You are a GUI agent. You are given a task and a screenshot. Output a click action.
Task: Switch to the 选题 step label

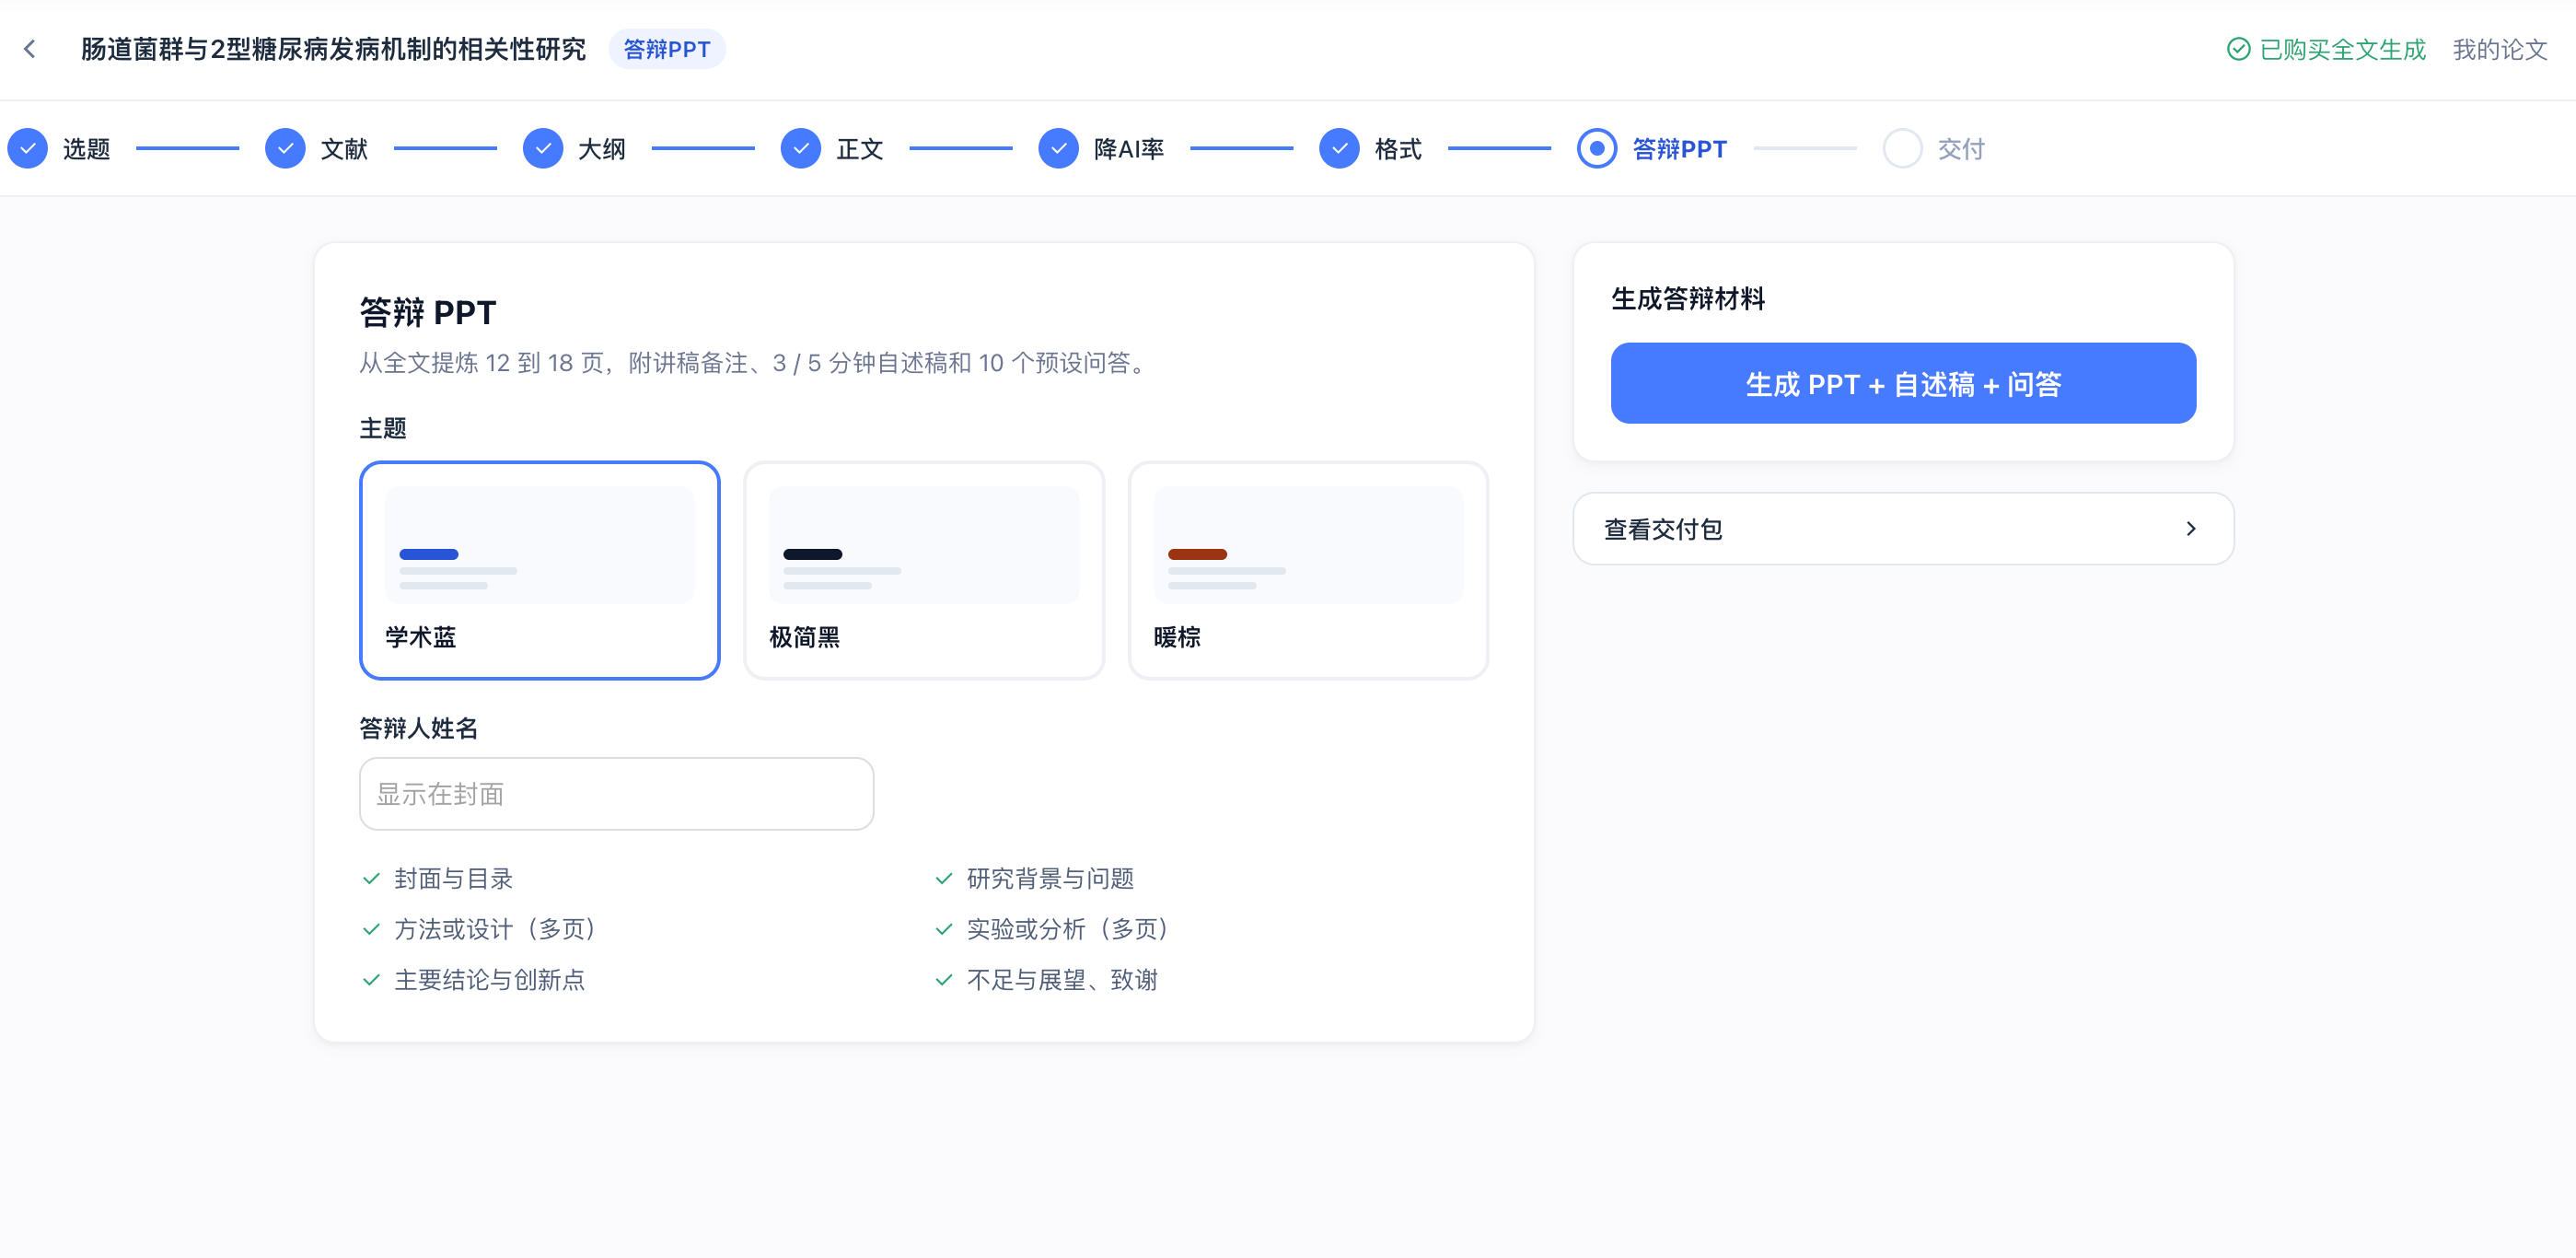coord(86,149)
